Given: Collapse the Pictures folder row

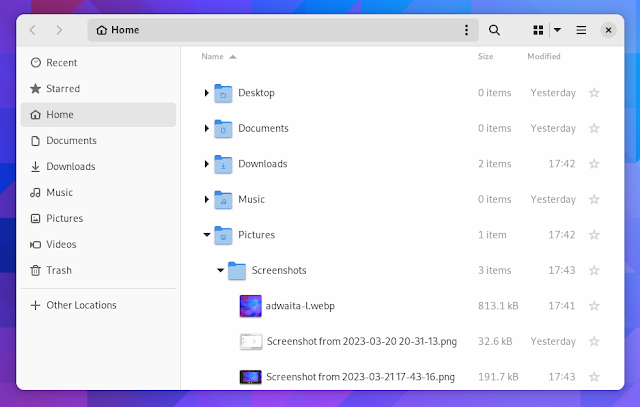Looking at the screenshot, I should (207, 235).
